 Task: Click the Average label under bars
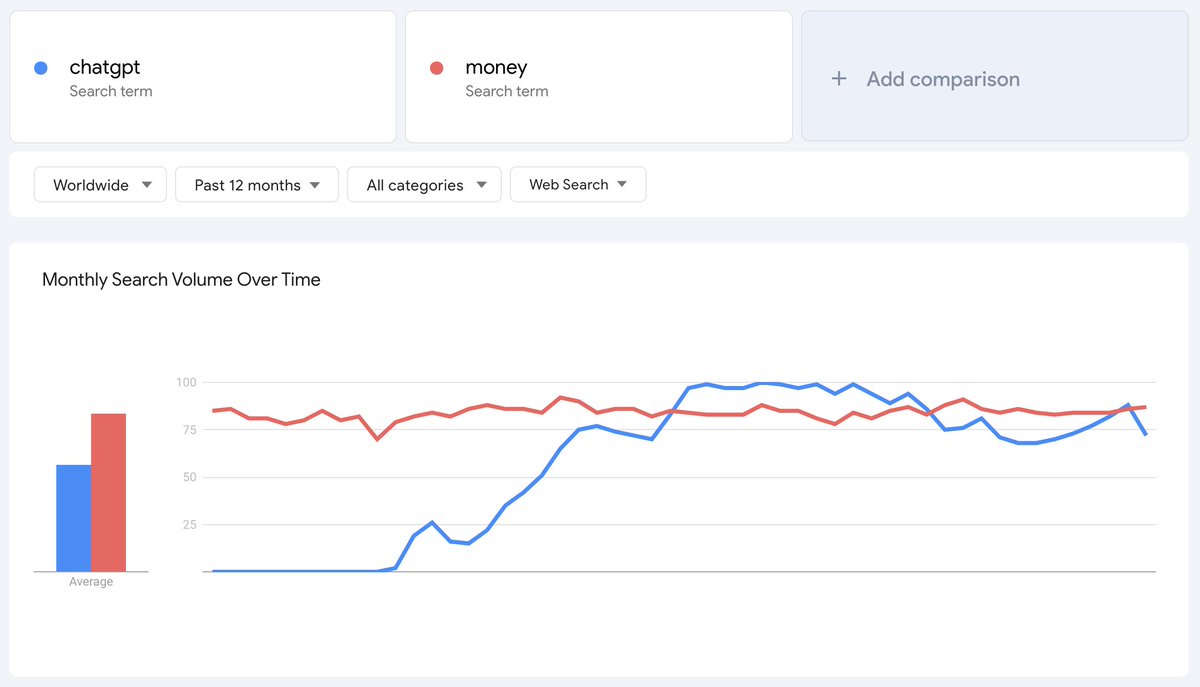pyautogui.click(x=91, y=582)
